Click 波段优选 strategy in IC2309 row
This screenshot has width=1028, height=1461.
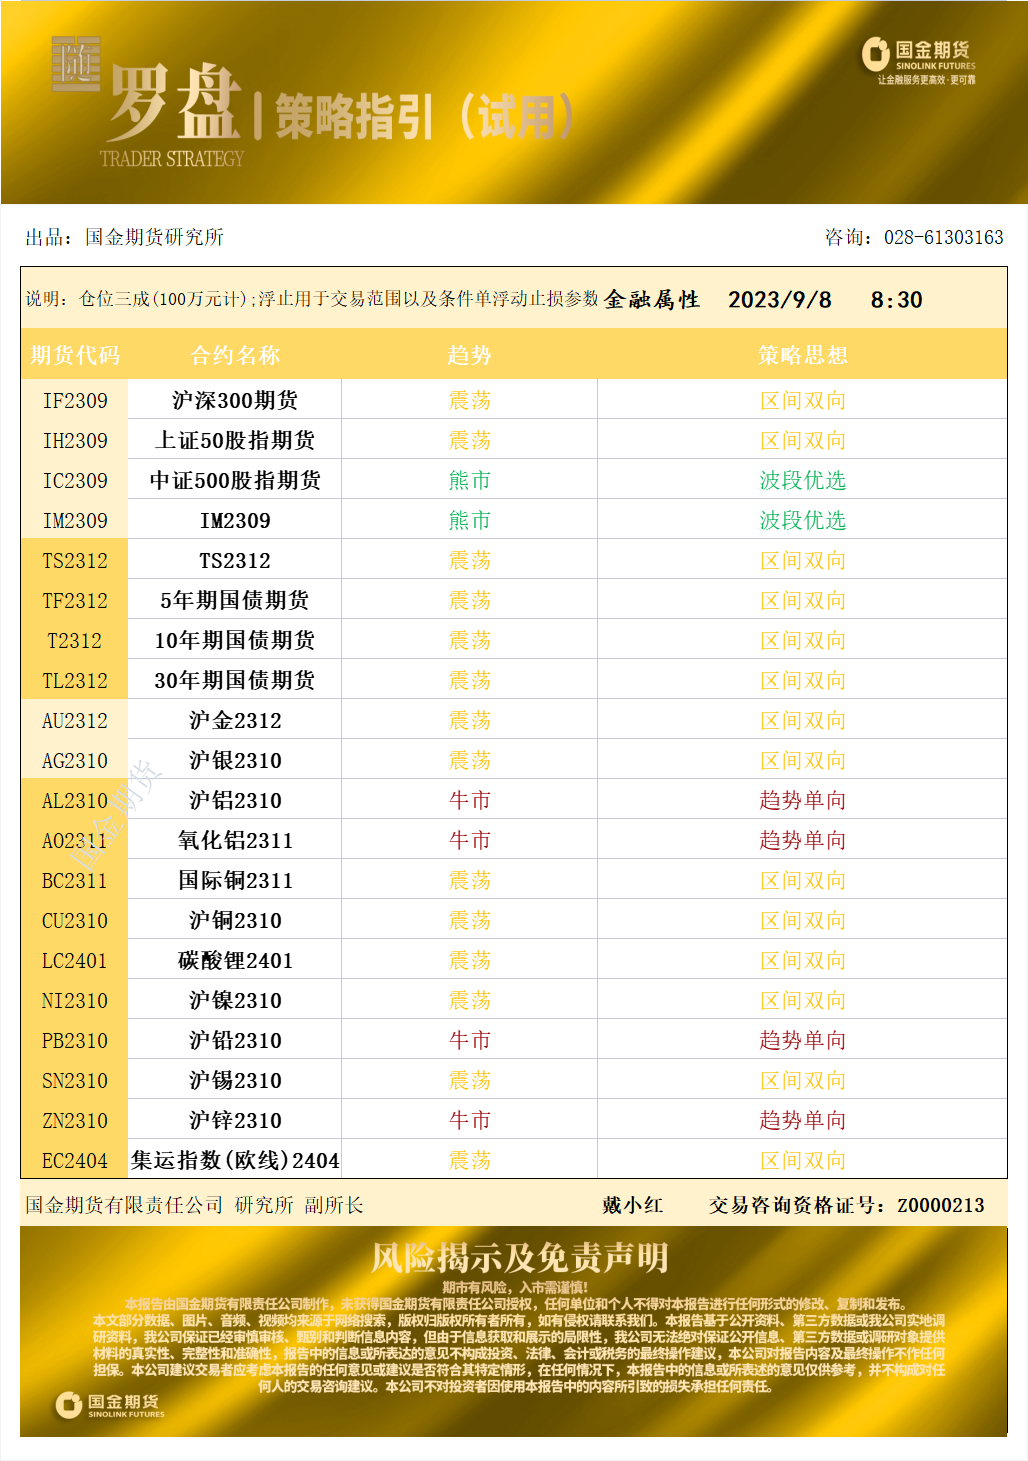tap(802, 480)
